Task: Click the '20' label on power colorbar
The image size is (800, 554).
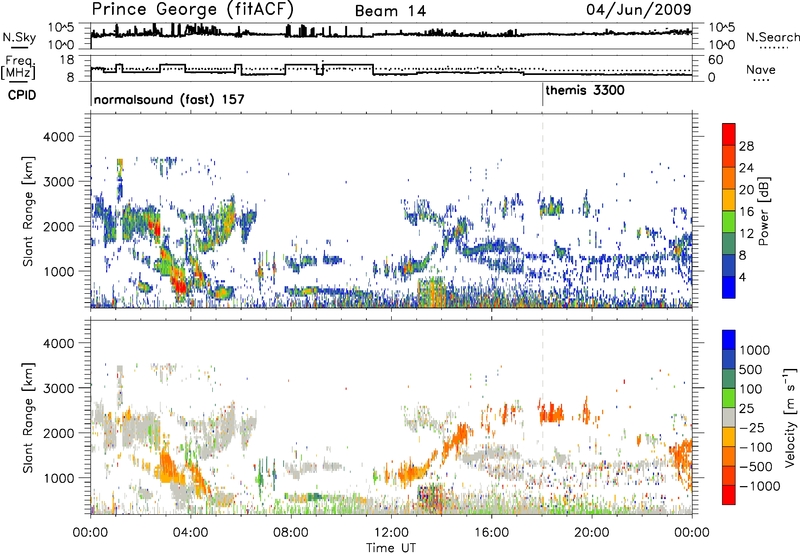Action: pos(746,190)
